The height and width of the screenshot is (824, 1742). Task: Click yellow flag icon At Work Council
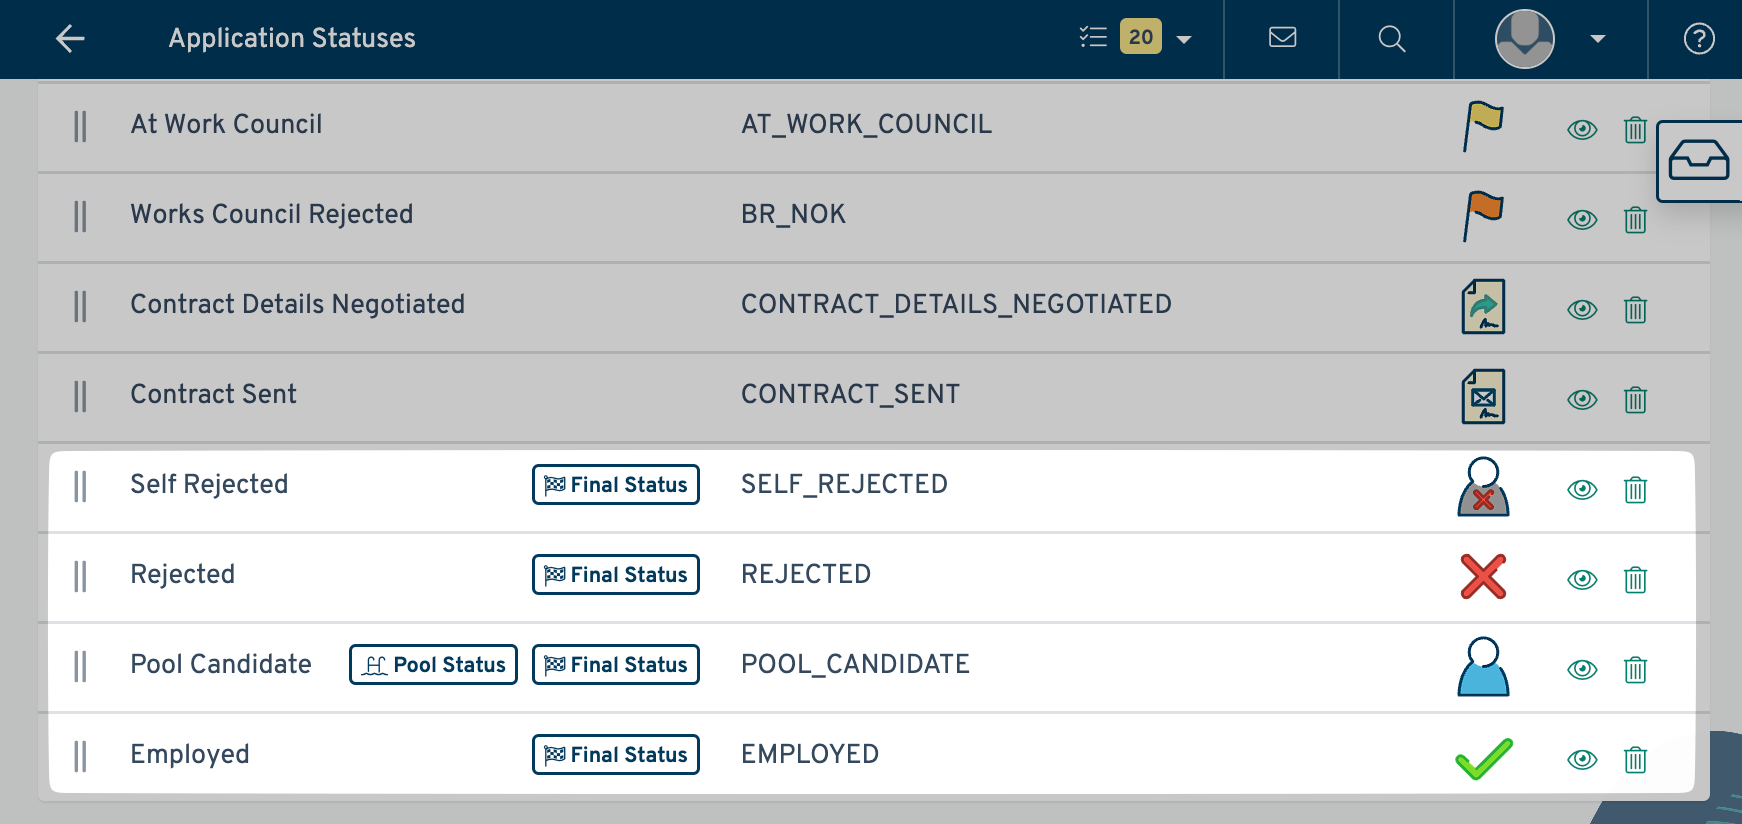coord(1483,126)
